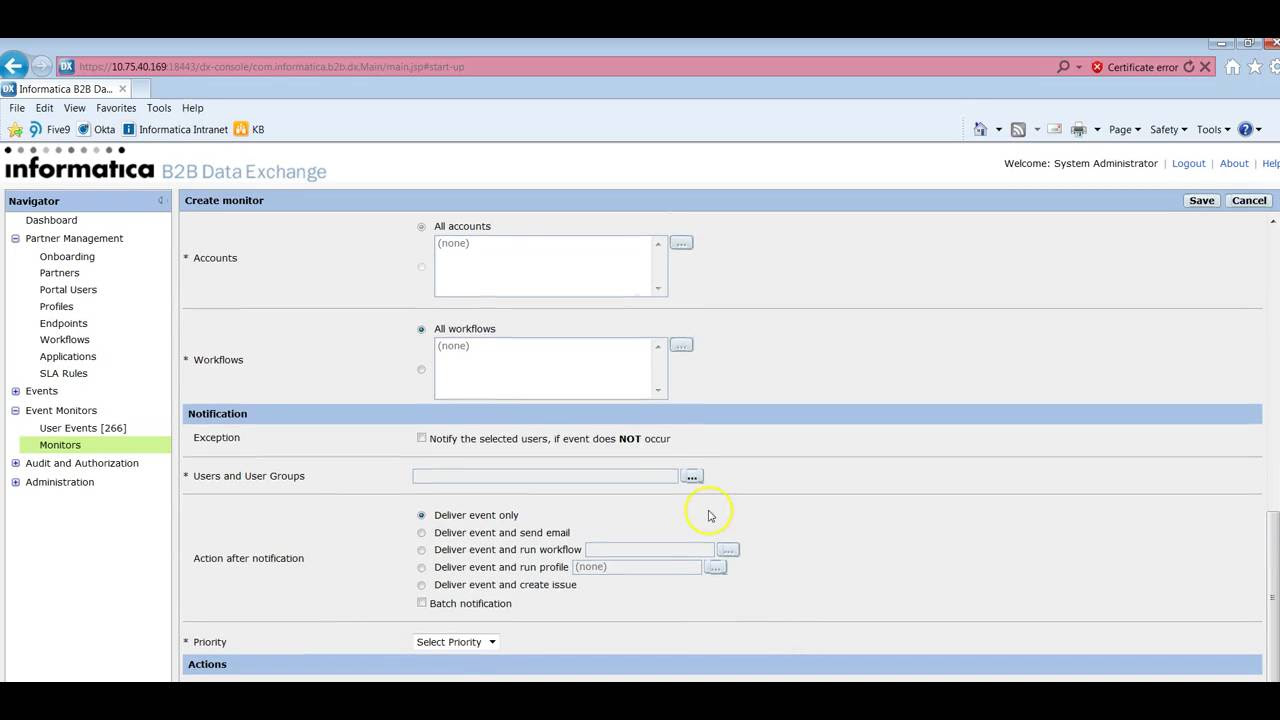Click the add-to-favorites-bar star icon
The height and width of the screenshot is (720, 1280).
15,129
